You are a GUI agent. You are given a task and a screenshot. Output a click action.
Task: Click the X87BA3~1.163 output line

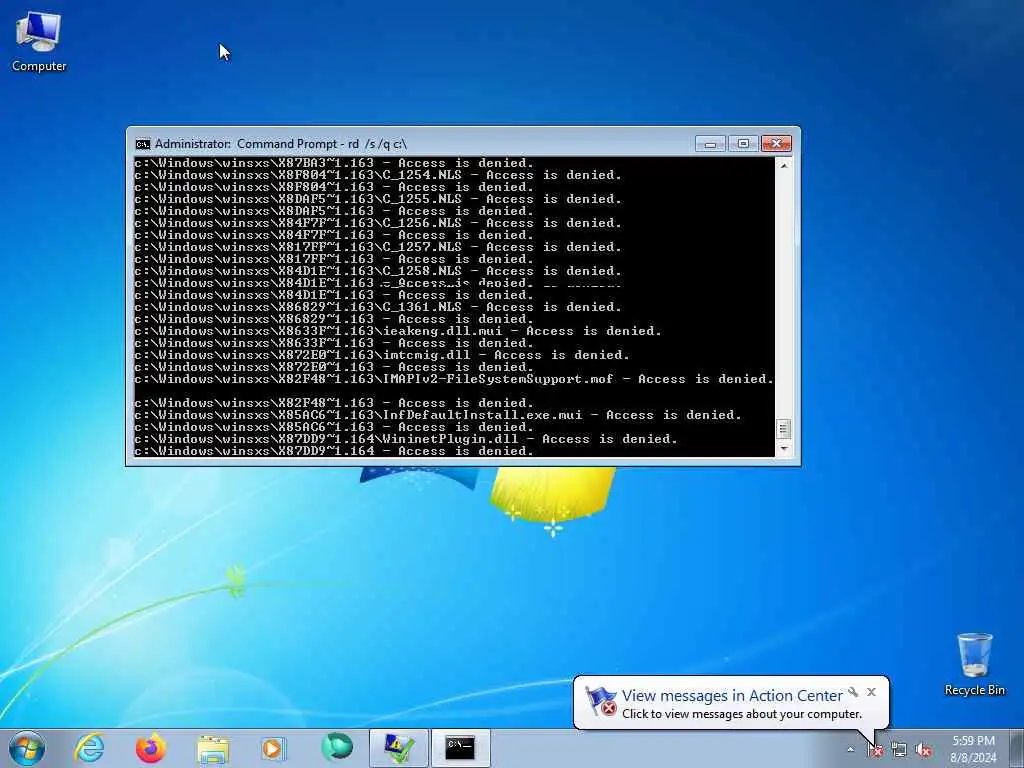pyautogui.click(x=334, y=163)
